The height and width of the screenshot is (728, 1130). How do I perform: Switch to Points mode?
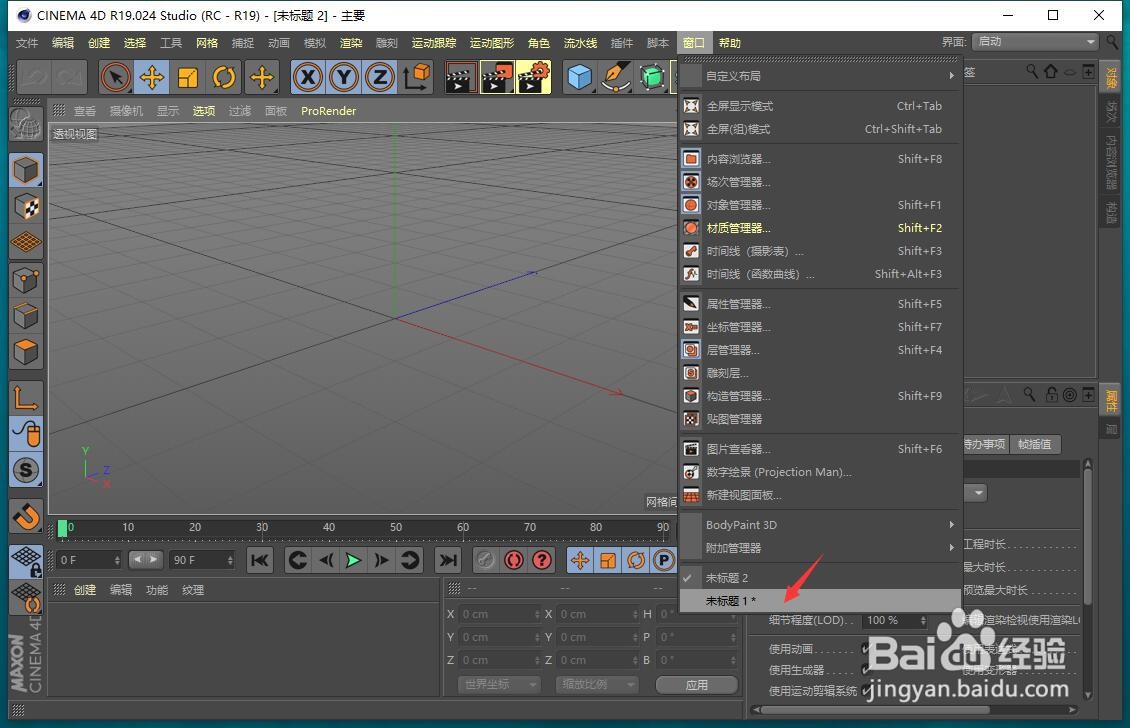26,280
